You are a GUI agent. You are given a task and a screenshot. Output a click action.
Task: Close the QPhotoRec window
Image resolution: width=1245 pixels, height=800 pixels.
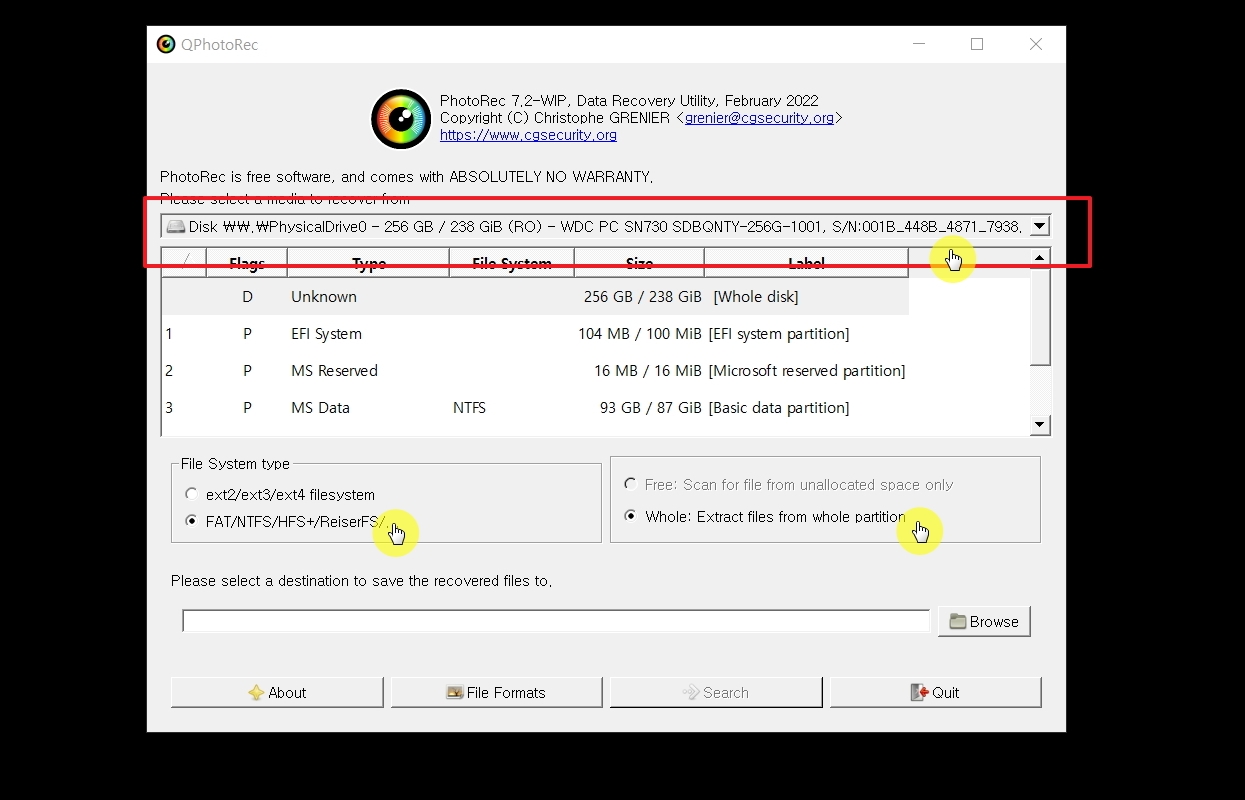click(x=1036, y=44)
